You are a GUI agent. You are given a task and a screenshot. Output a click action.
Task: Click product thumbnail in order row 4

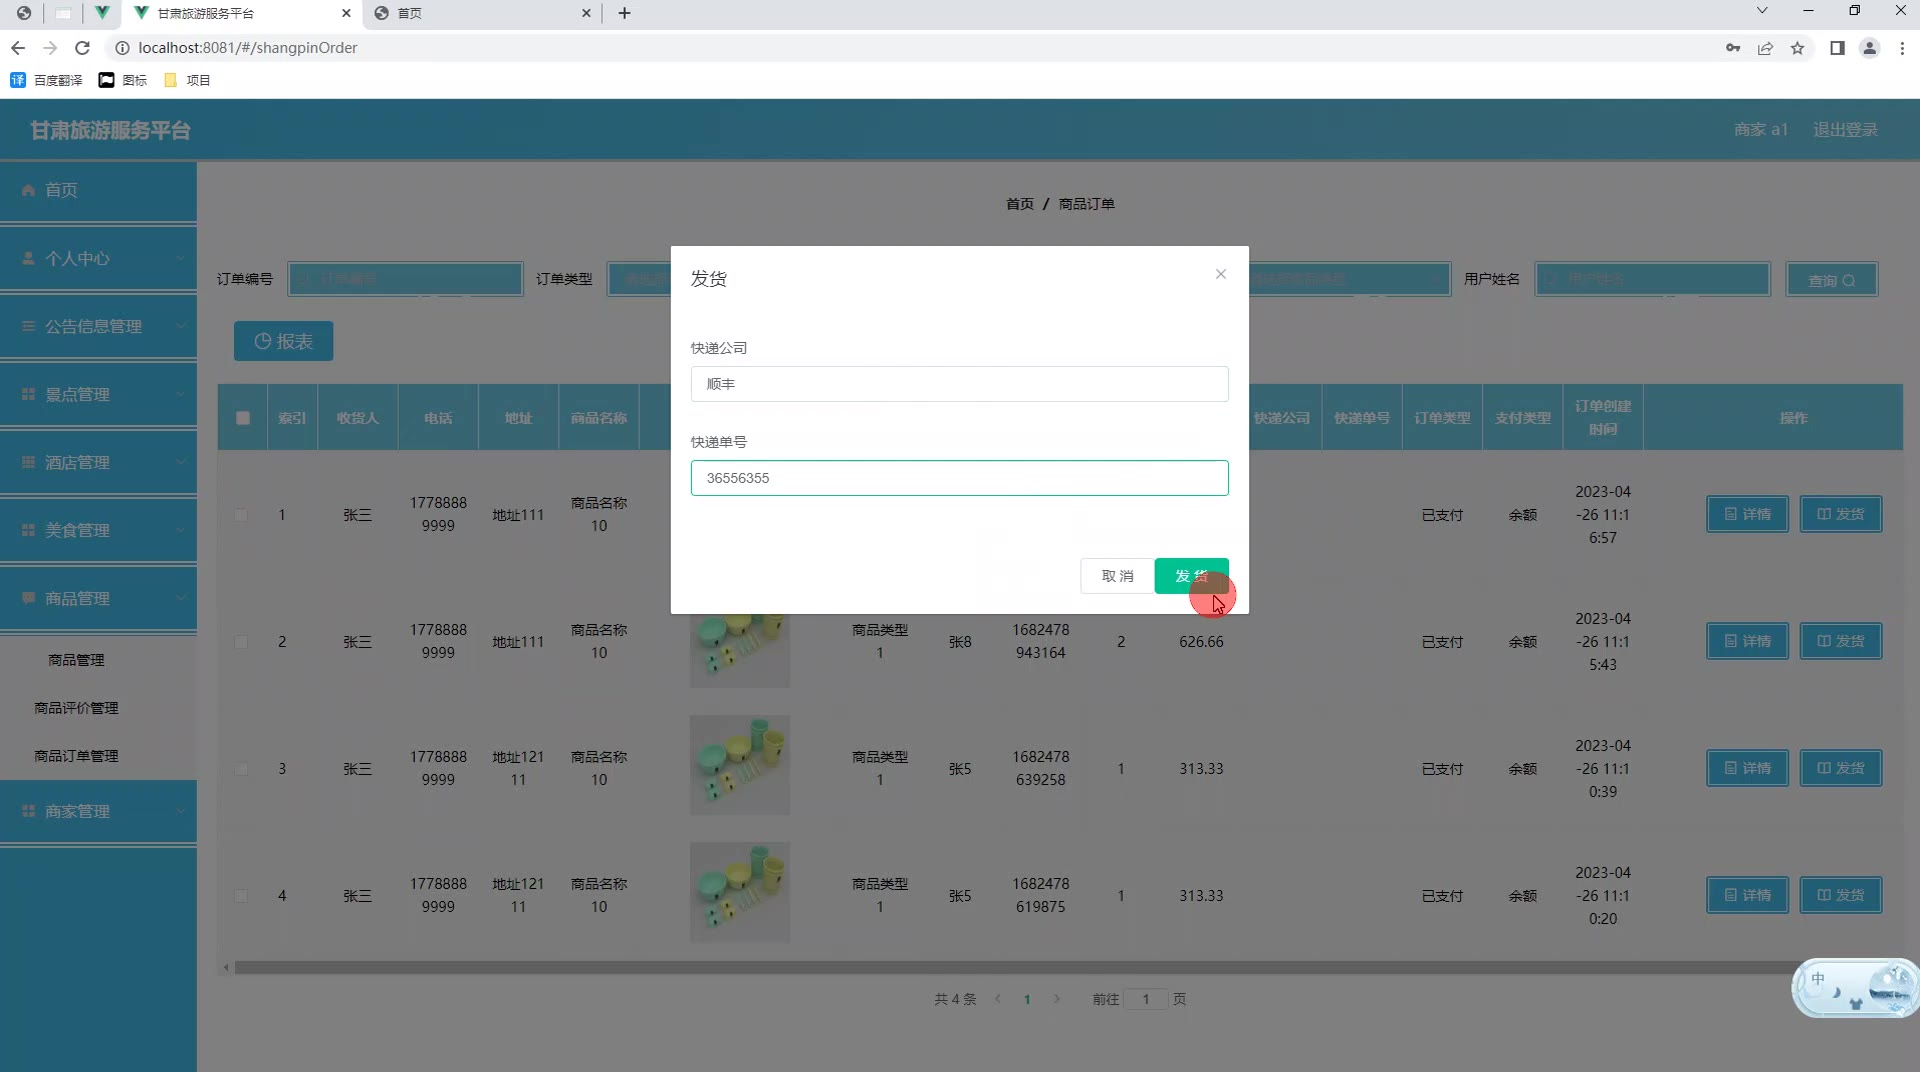(739, 892)
